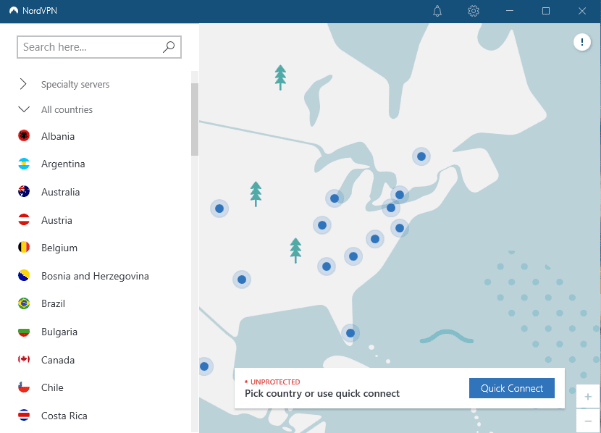Screen dimensions: 601x433
Task: Click the Costa Rica flag icon
Action: pos(24,415)
